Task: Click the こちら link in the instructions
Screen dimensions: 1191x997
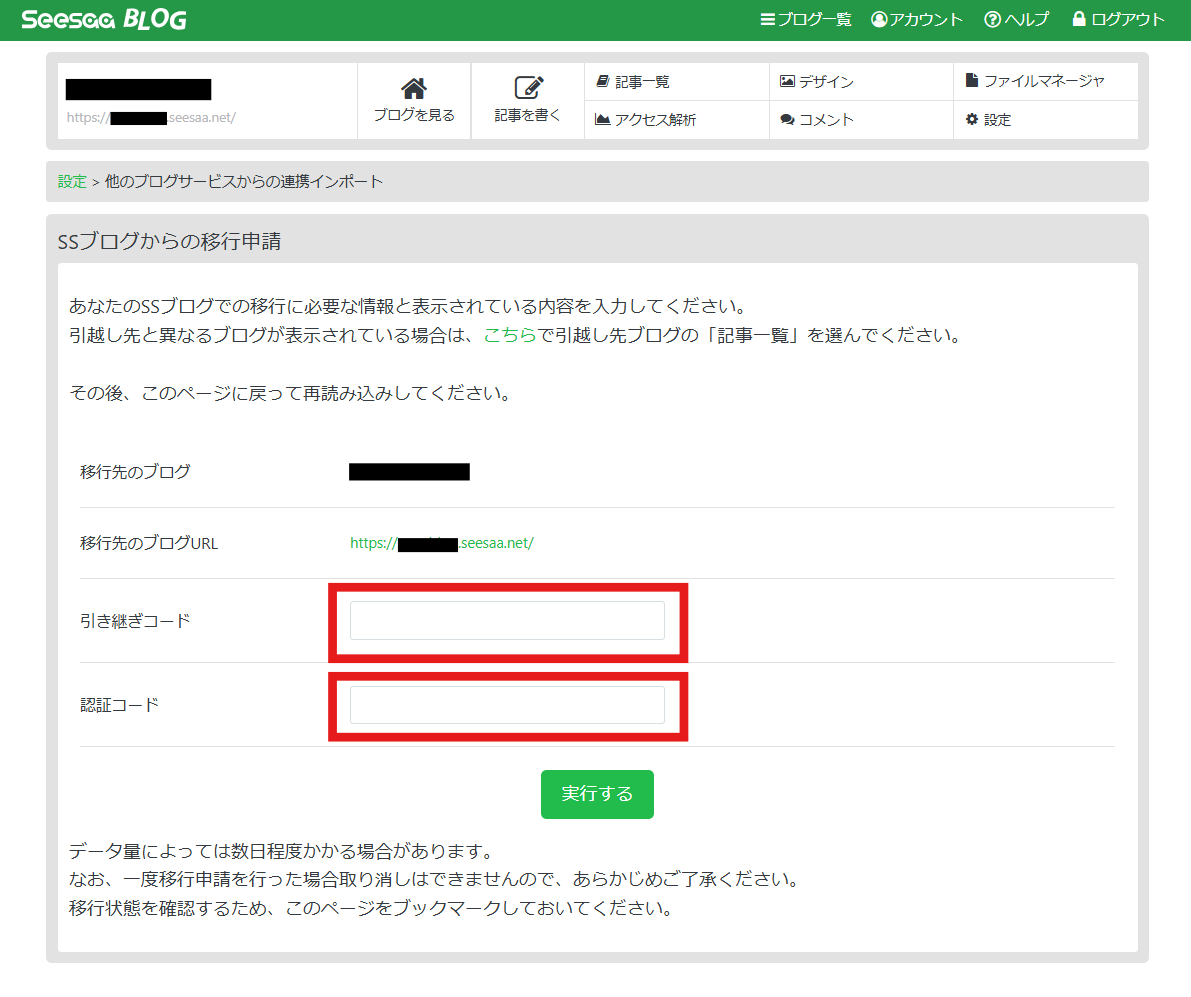Action: tap(510, 335)
